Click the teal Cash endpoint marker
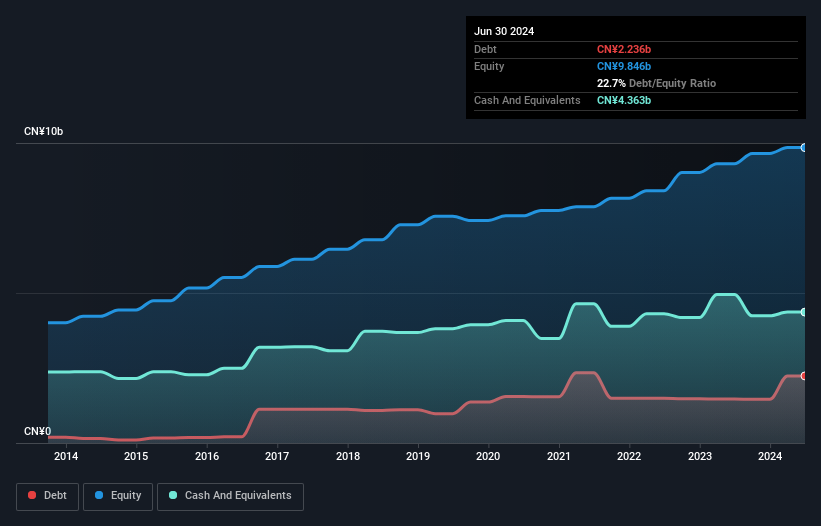The height and width of the screenshot is (526, 821). pos(804,312)
